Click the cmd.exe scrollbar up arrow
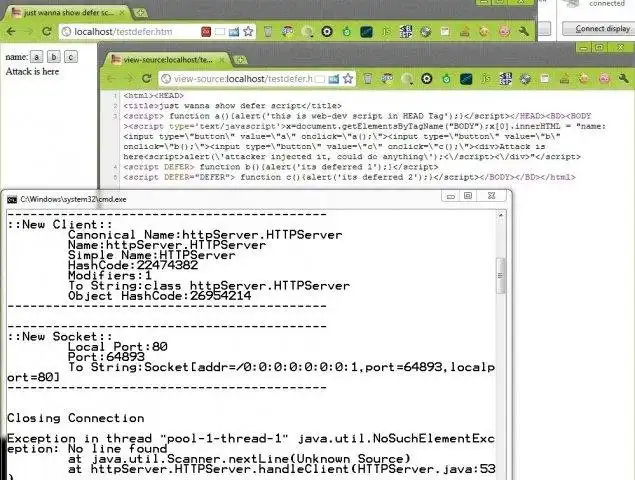Screen dimensions: 635x480 (x=501, y=215)
